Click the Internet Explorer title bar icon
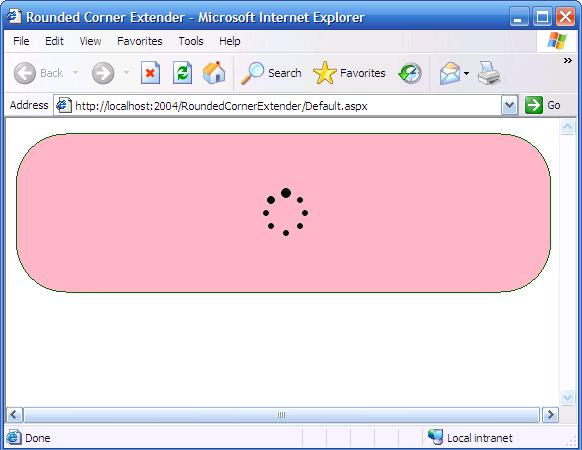 coord(14,16)
